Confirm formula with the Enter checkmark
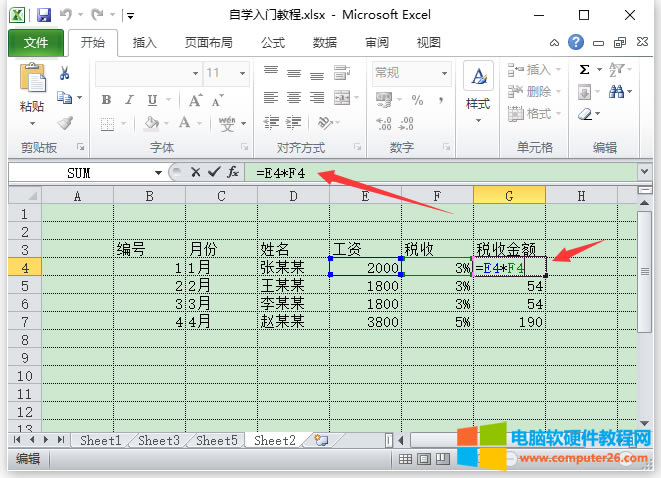661x478 pixels. tap(213, 173)
